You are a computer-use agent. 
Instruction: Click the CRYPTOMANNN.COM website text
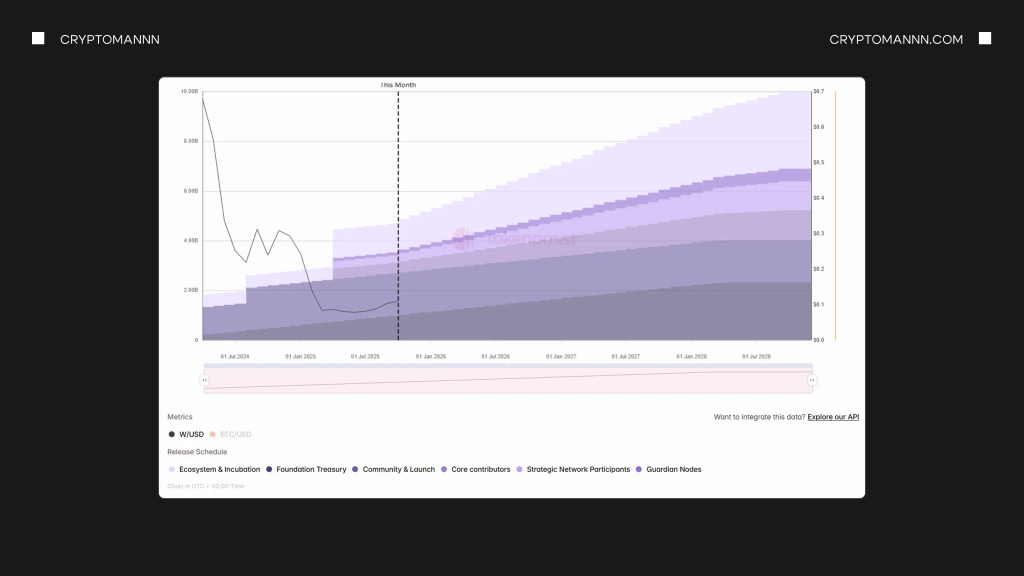point(896,39)
